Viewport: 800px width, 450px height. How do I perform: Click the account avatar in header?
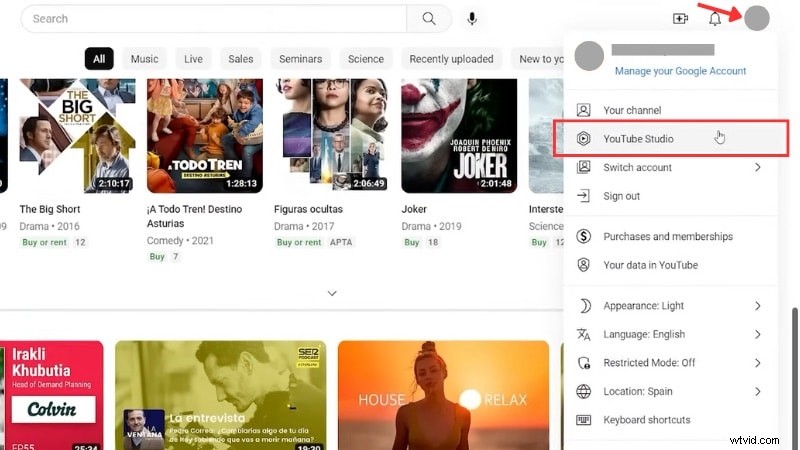(757, 18)
